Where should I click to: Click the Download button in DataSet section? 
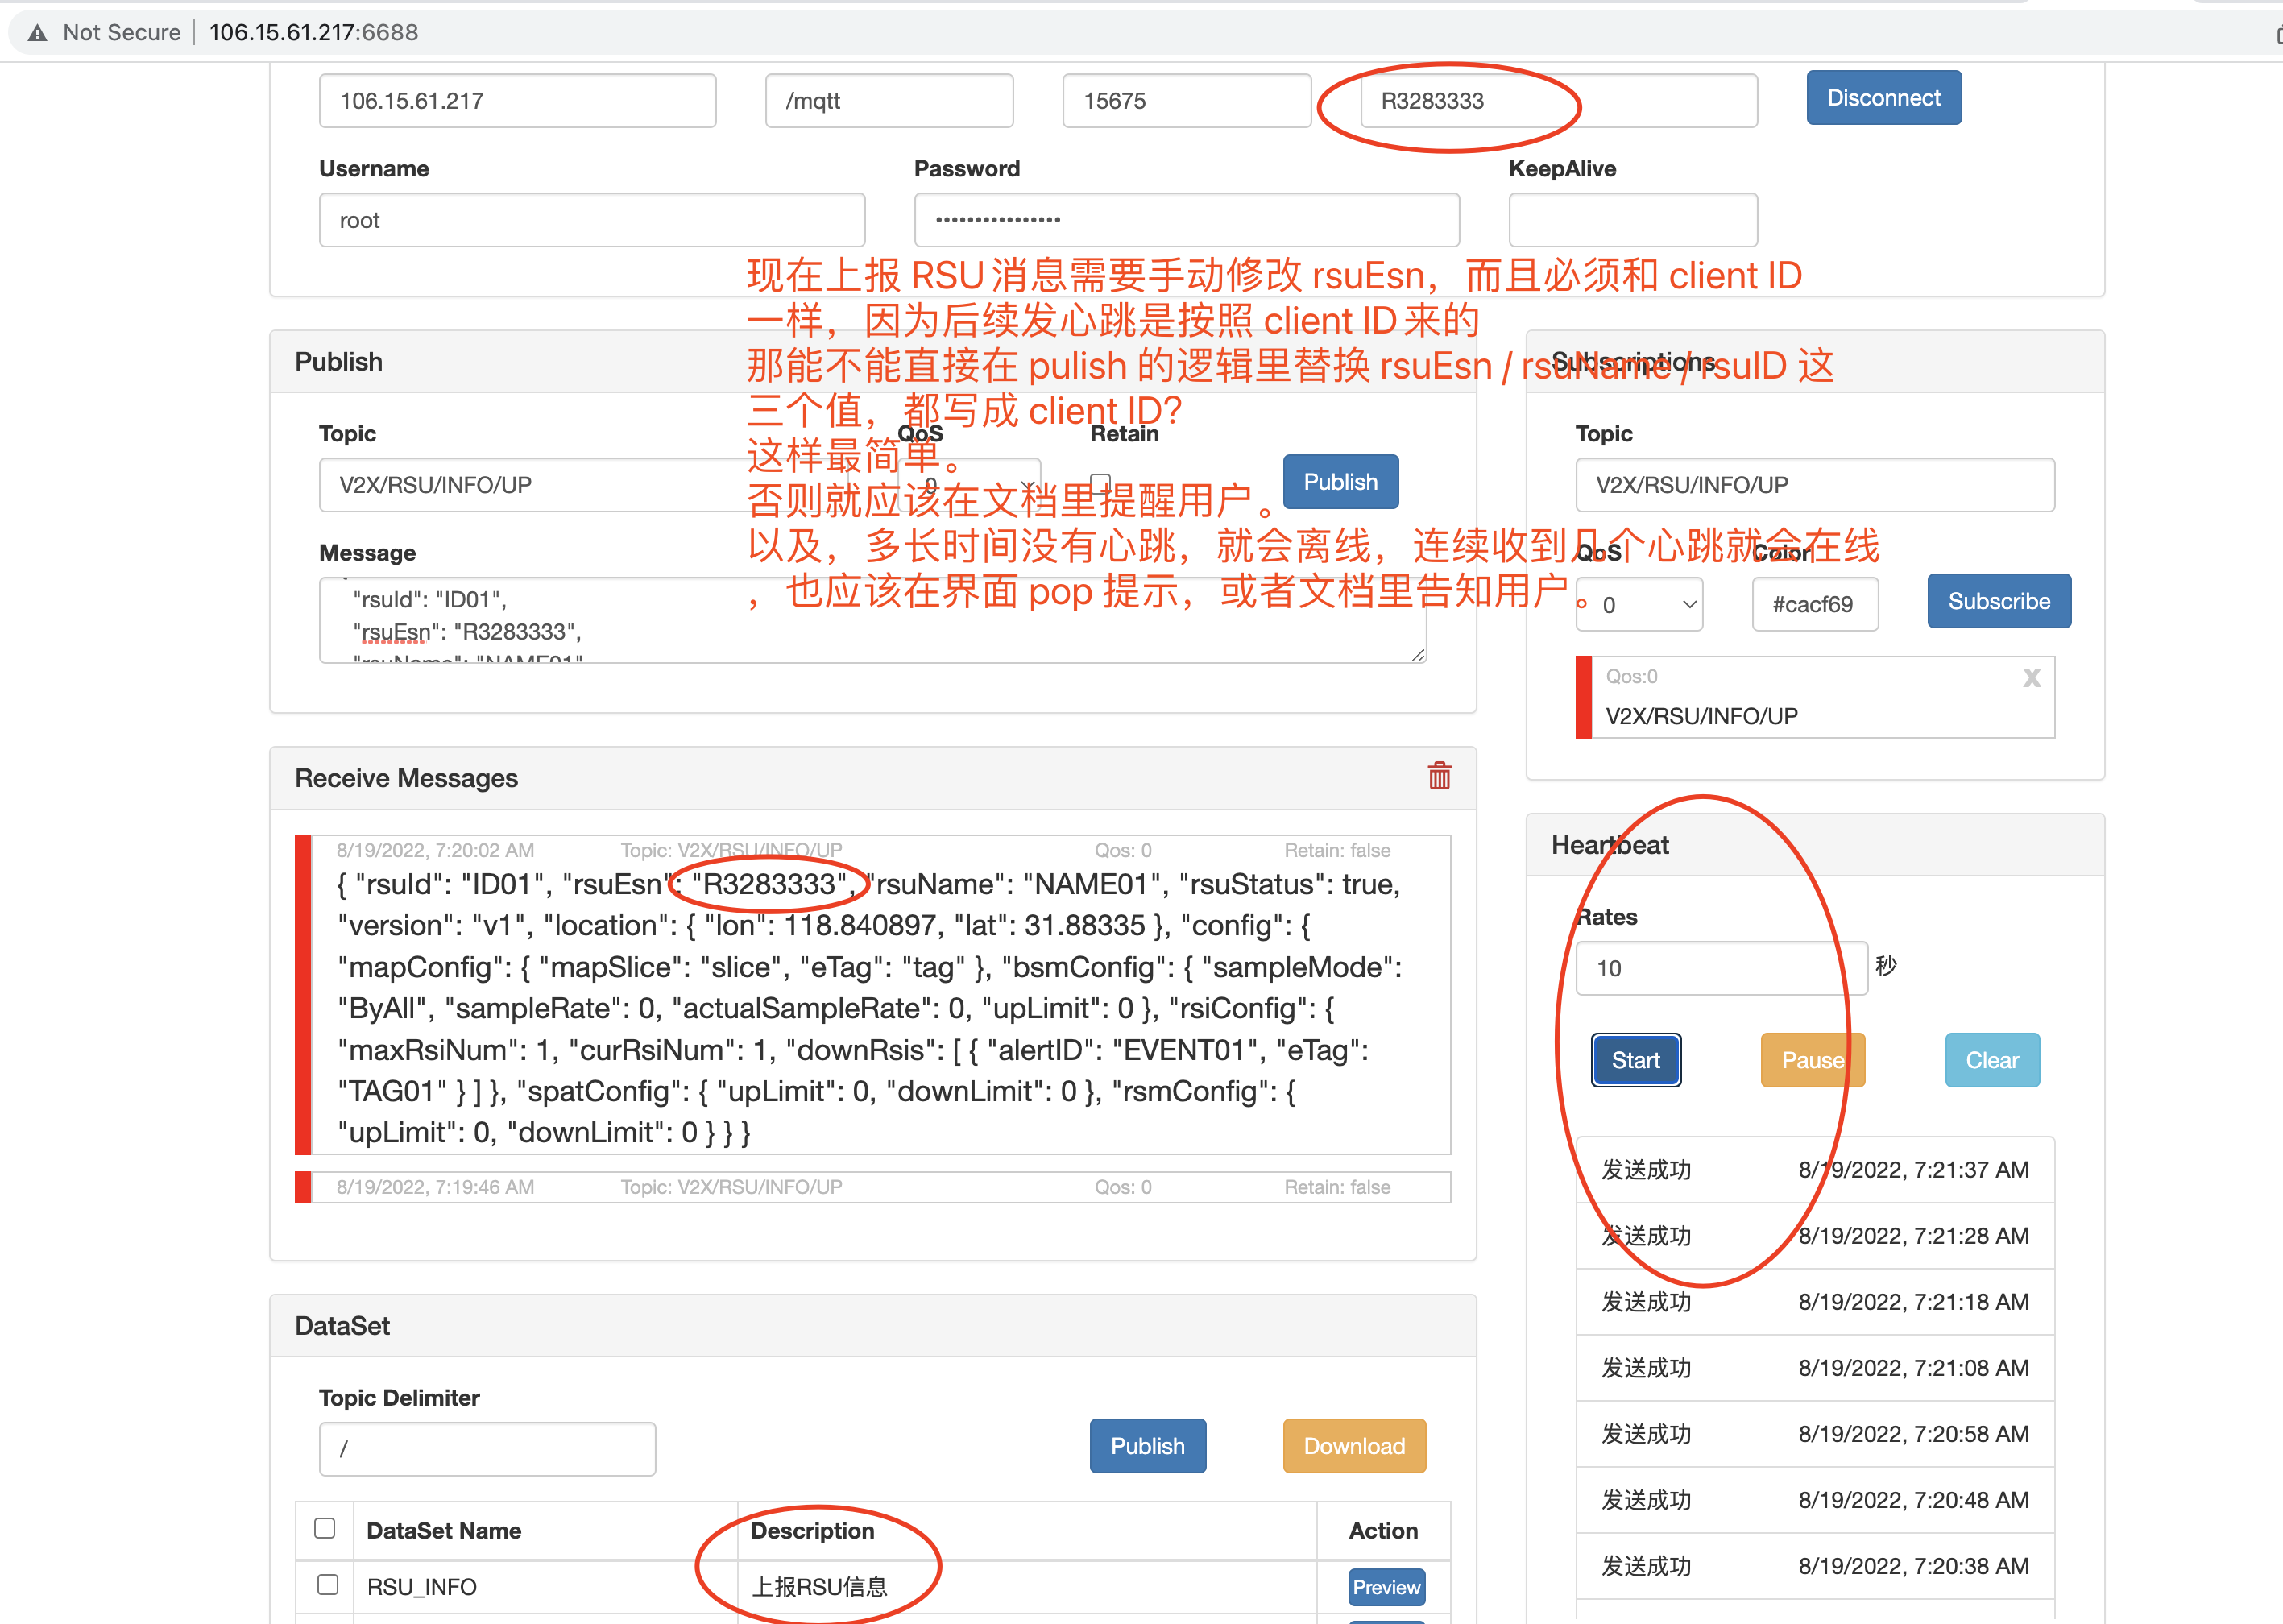(1353, 1446)
